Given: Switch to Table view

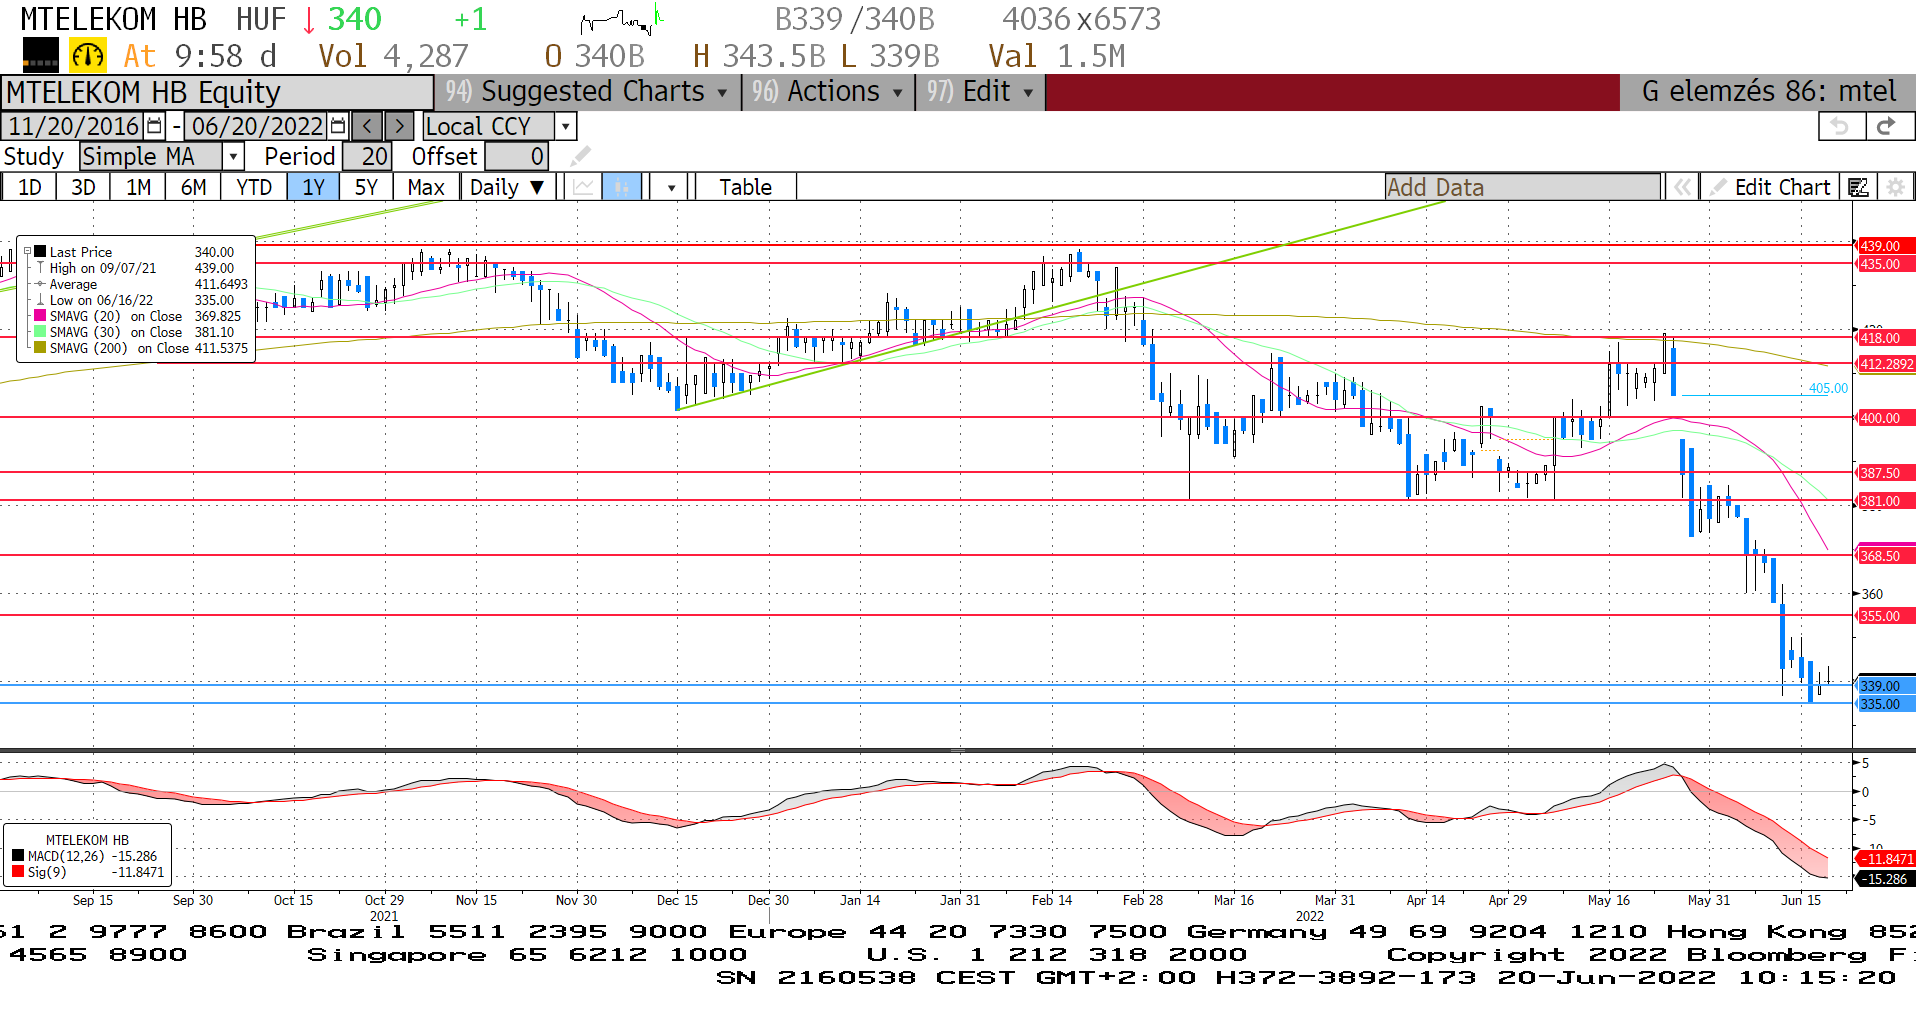Looking at the screenshot, I should coord(746,187).
